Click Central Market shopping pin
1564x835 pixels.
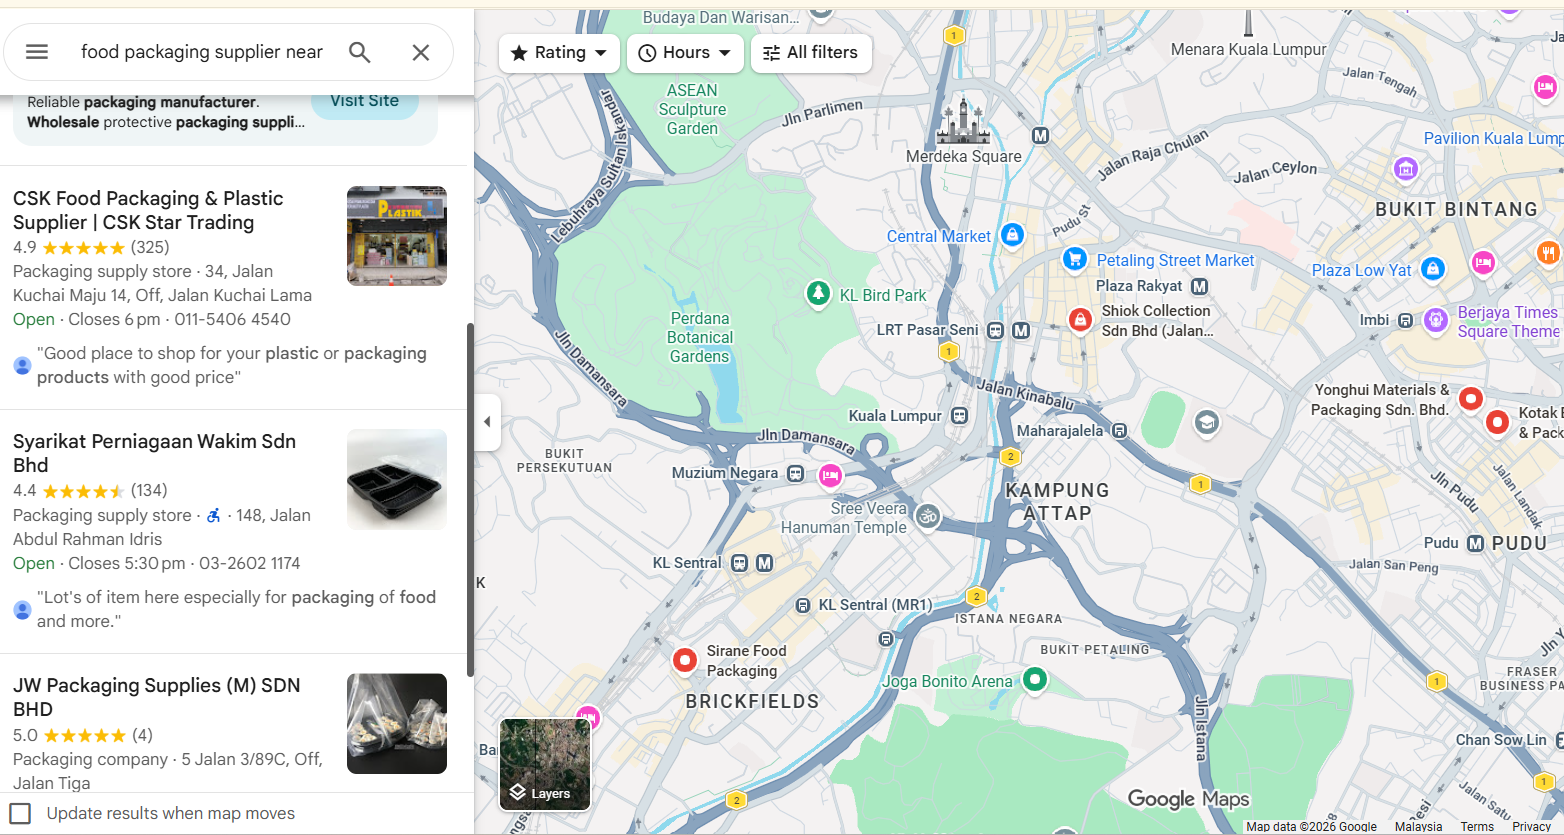(x=1012, y=236)
